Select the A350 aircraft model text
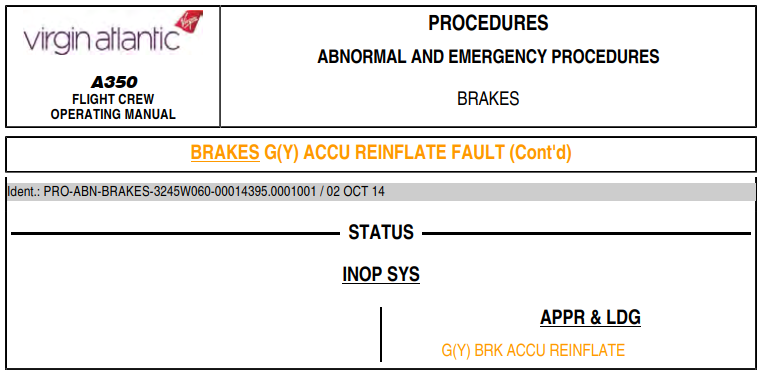 114,83
